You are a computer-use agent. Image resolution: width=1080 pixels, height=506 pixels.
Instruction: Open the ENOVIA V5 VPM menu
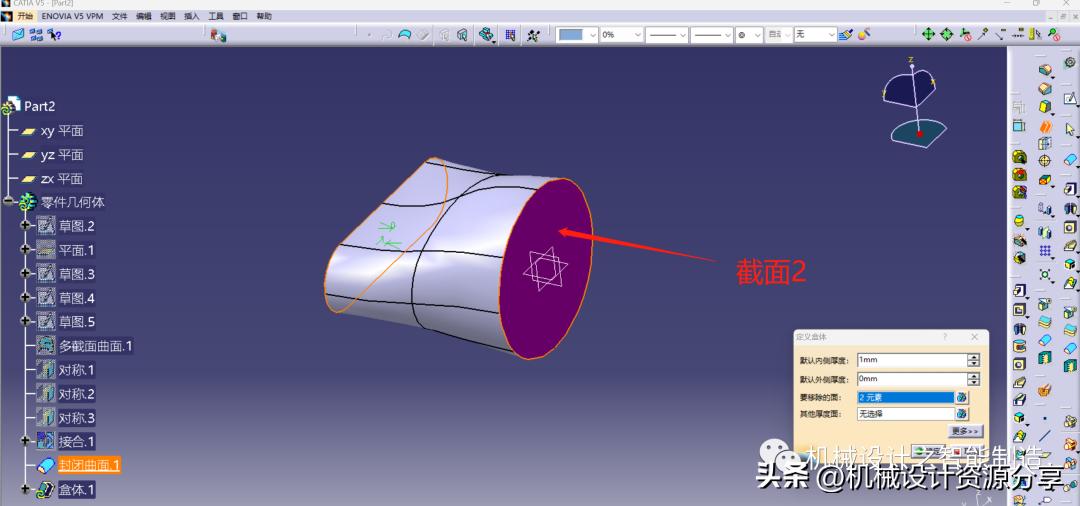point(72,16)
